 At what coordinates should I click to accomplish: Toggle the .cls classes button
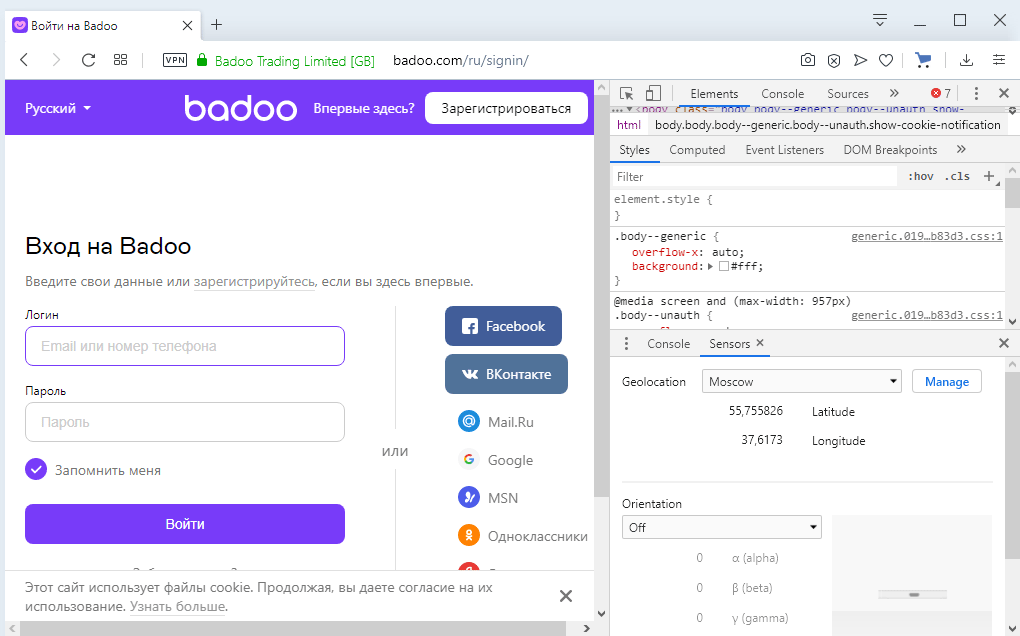point(957,176)
